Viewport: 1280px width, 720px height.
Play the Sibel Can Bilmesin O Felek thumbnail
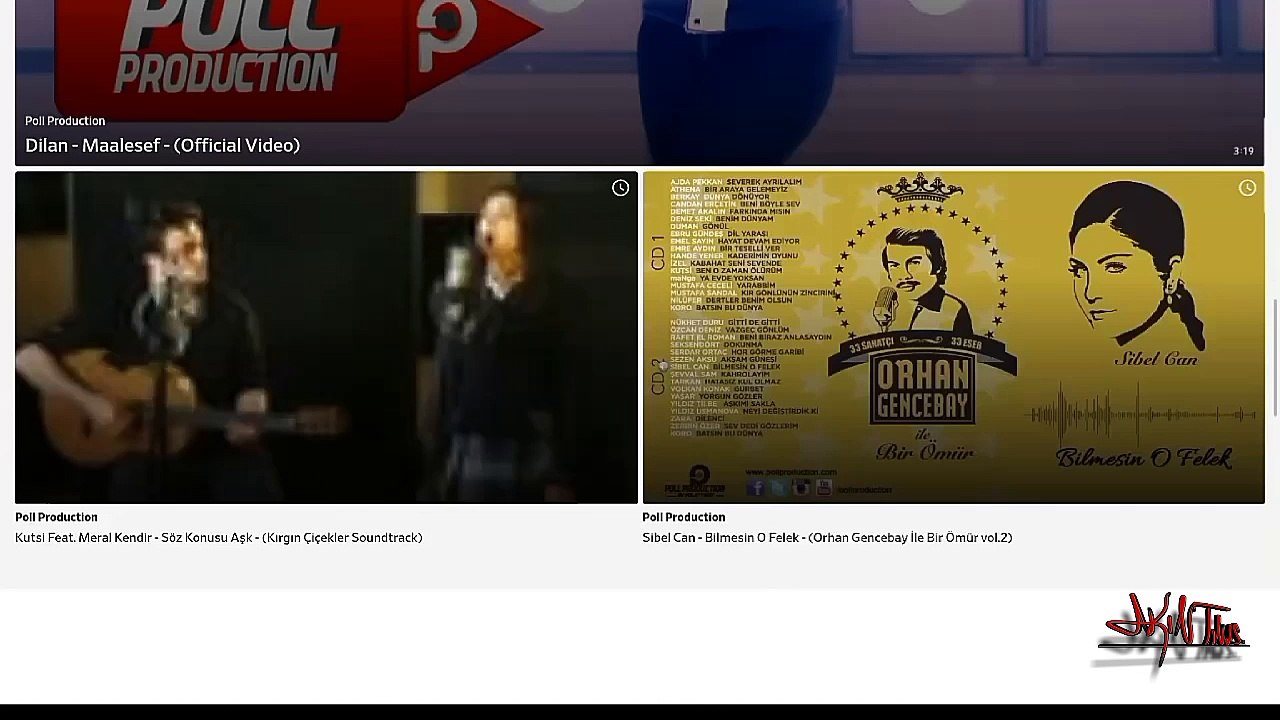click(x=953, y=337)
